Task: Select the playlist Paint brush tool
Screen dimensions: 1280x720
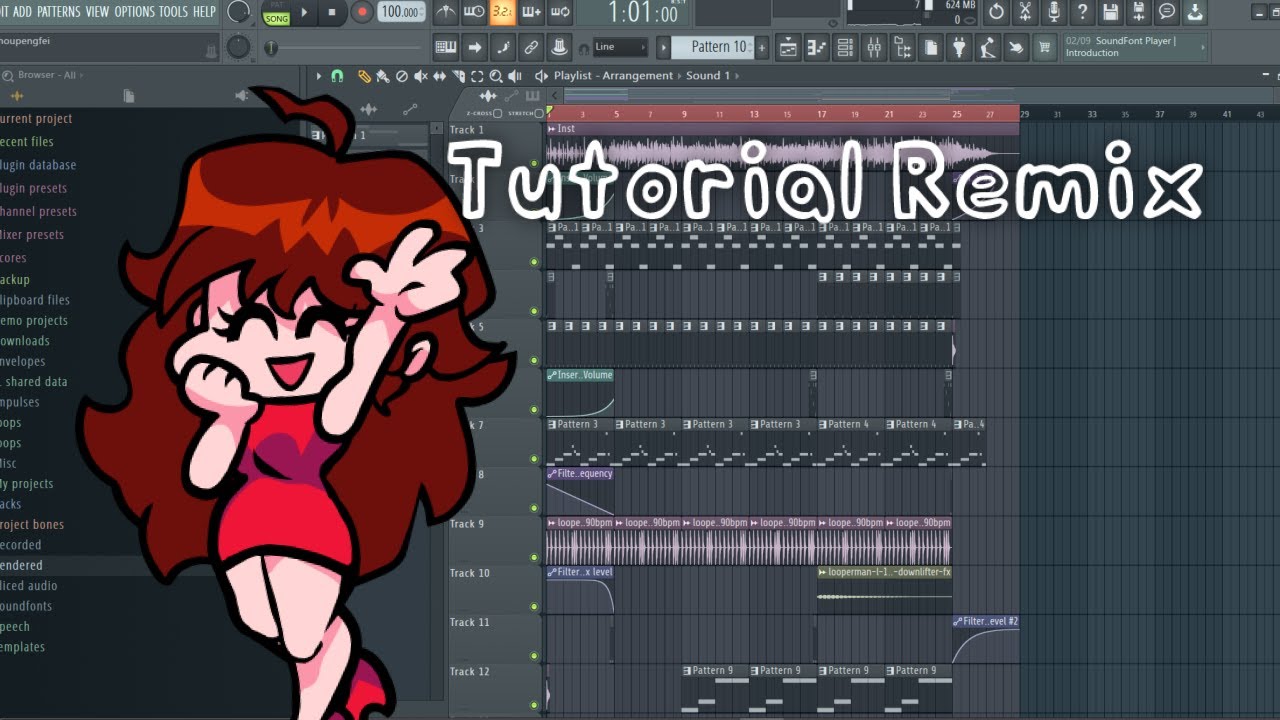Action: coord(383,76)
